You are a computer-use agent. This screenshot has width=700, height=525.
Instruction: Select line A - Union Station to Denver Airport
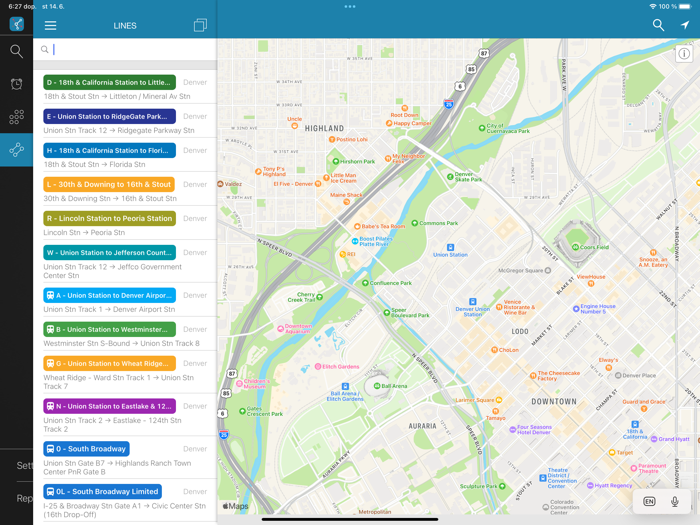pos(109,296)
